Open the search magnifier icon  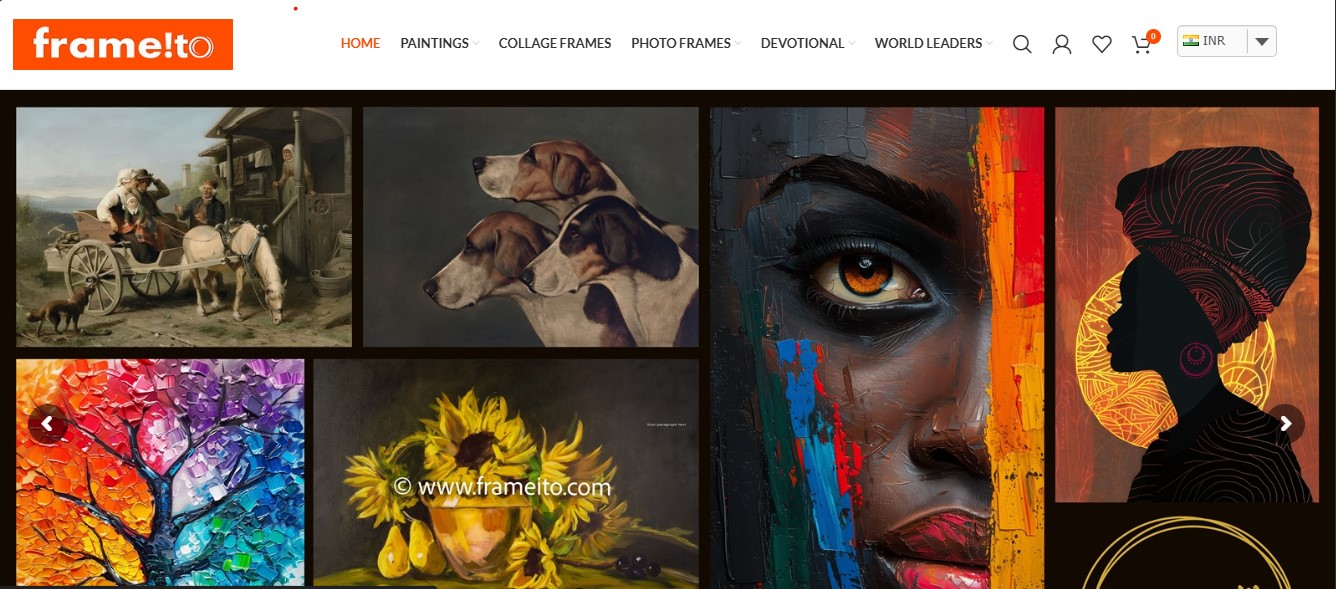pyautogui.click(x=1022, y=44)
